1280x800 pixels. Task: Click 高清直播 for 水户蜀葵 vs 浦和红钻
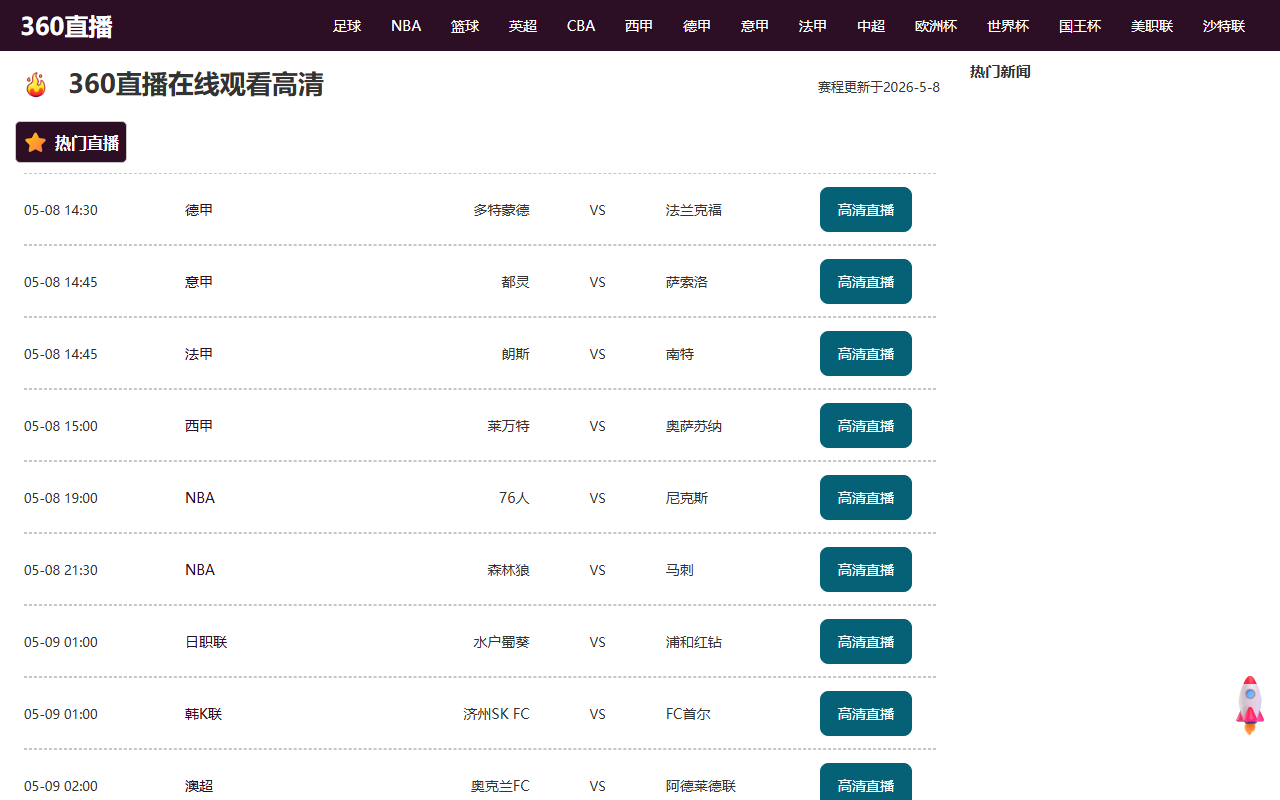click(x=866, y=642)
